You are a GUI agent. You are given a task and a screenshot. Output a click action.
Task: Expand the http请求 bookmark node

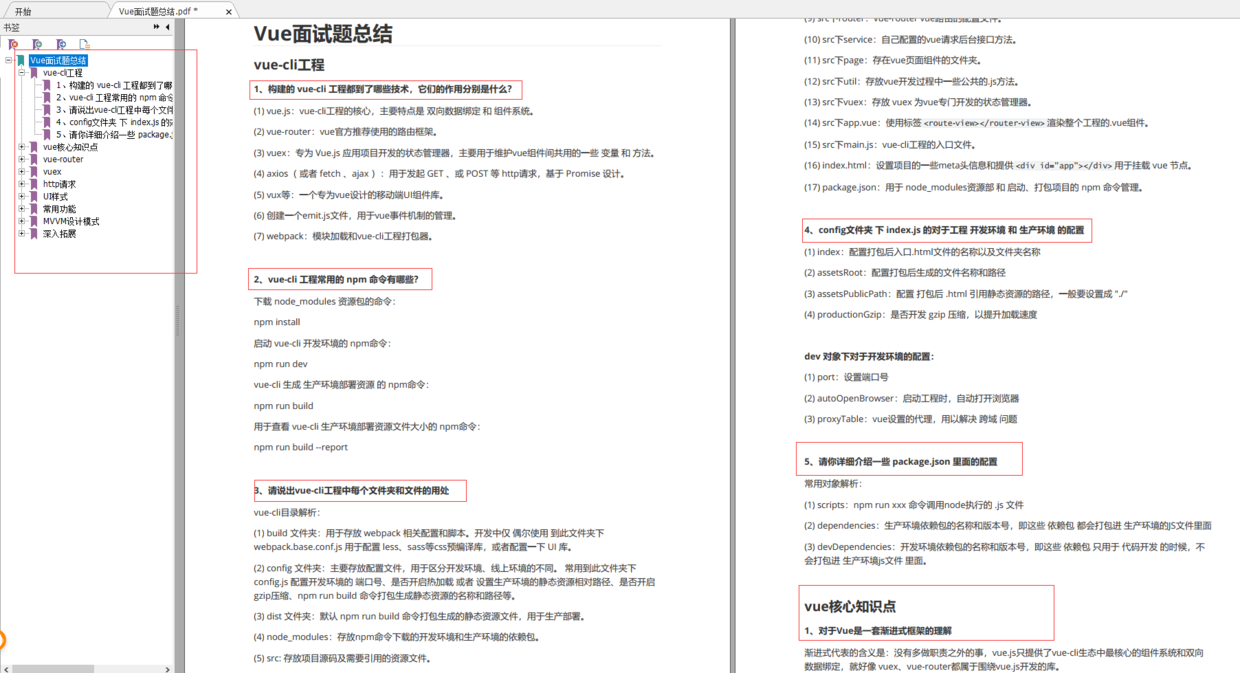click(x=21, y=184)
